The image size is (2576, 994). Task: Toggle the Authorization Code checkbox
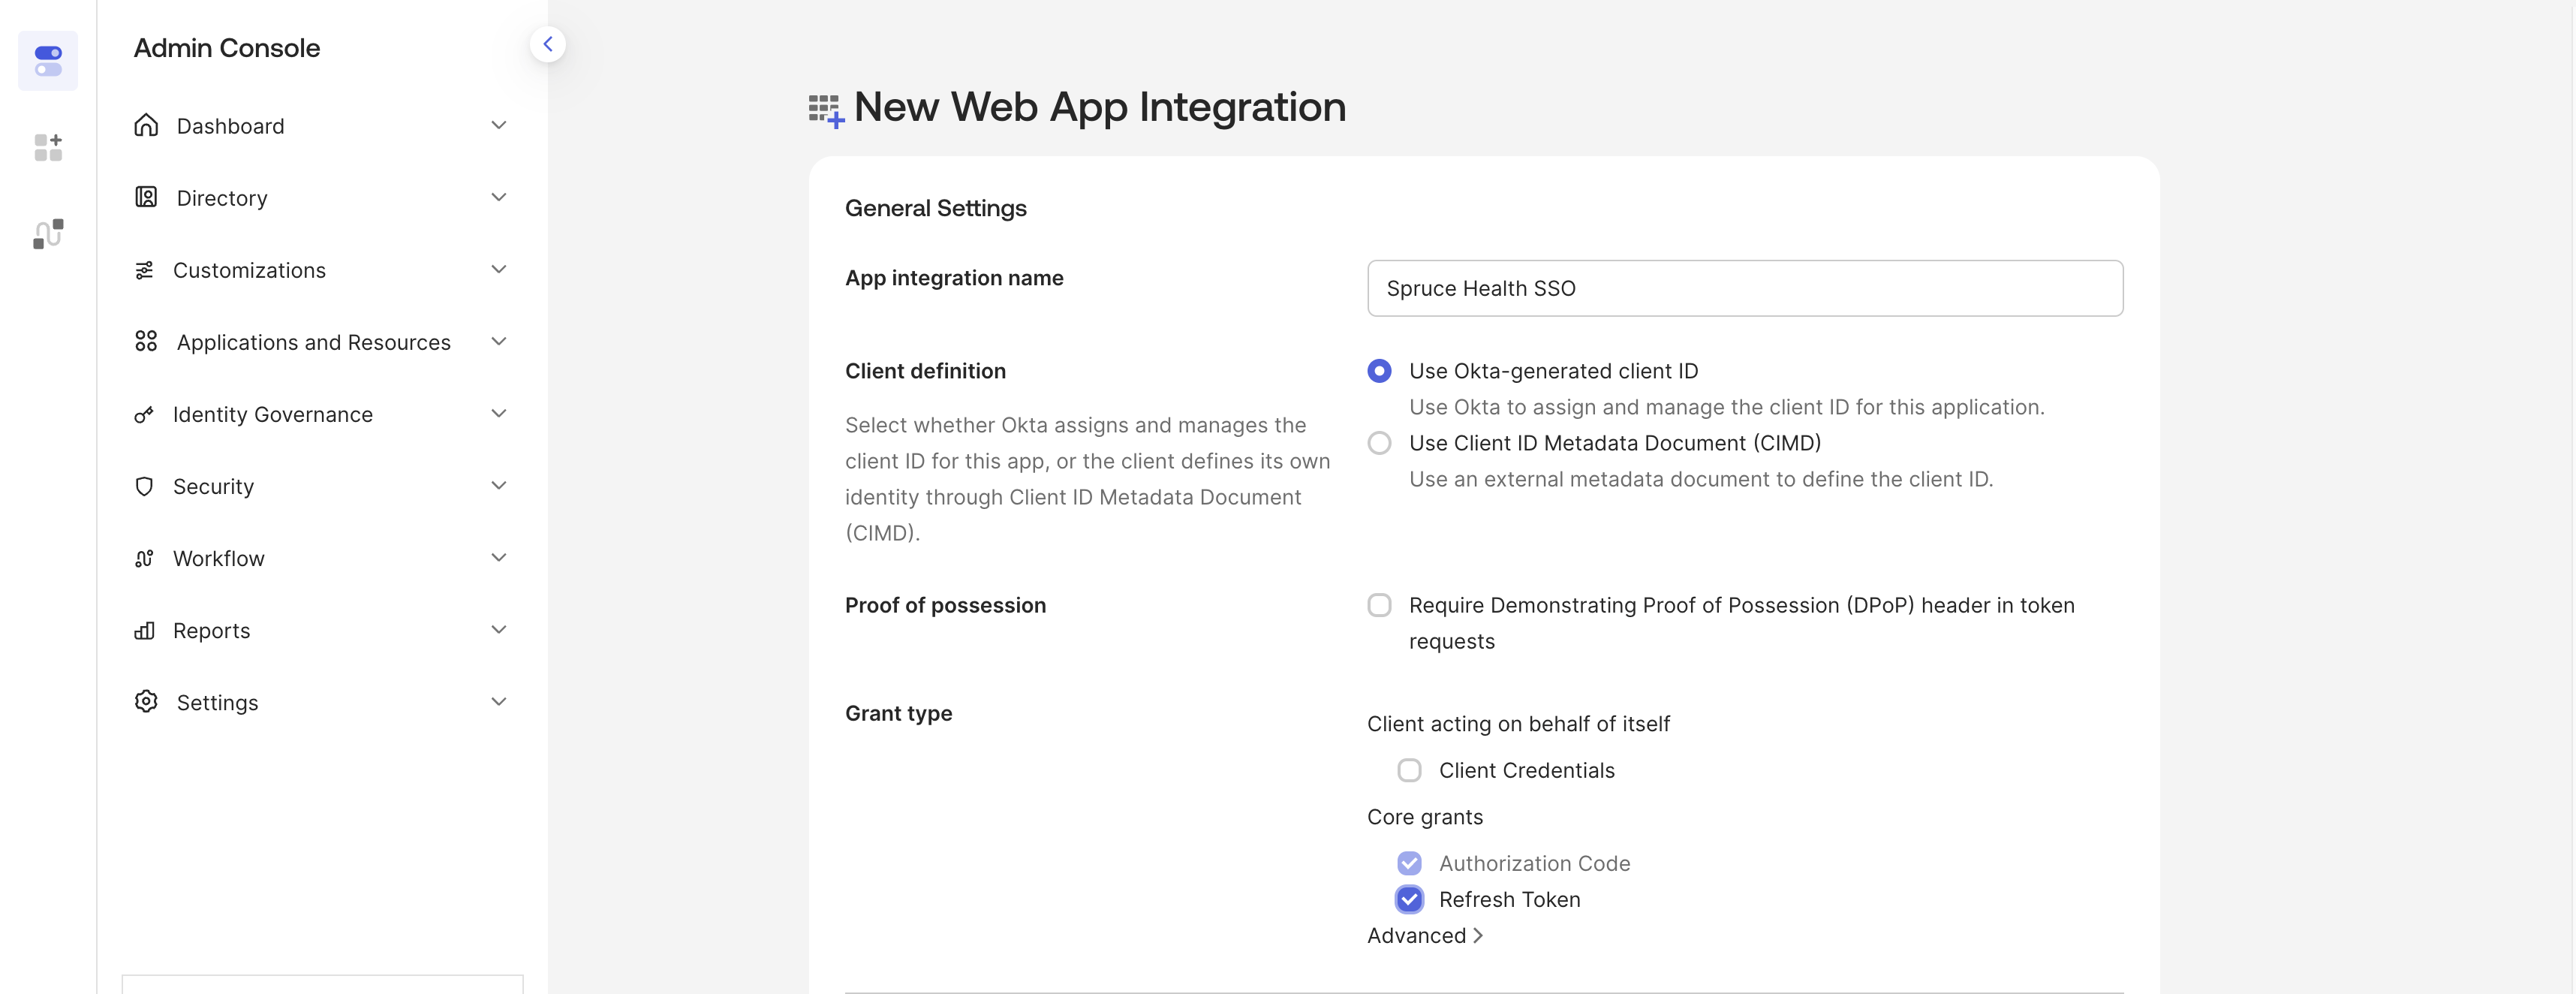(1409, 863)
